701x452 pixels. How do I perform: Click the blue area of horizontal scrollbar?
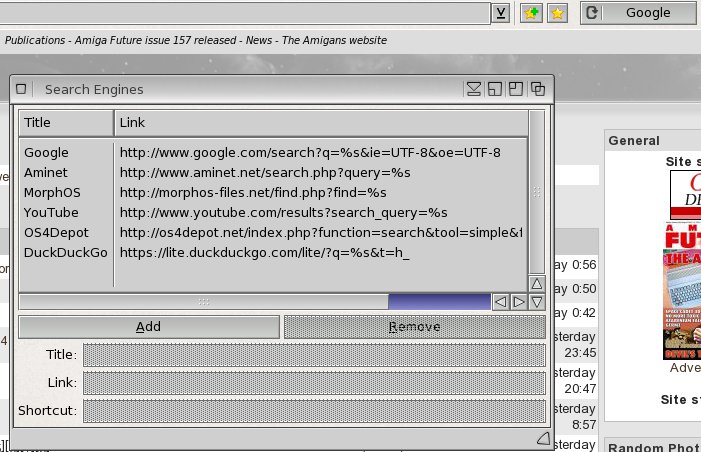coord(439,302)
